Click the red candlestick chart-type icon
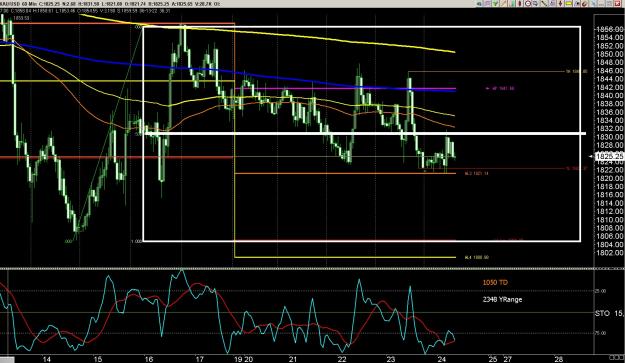Viewport: 625px width, 363px height. tap(520, 4)
